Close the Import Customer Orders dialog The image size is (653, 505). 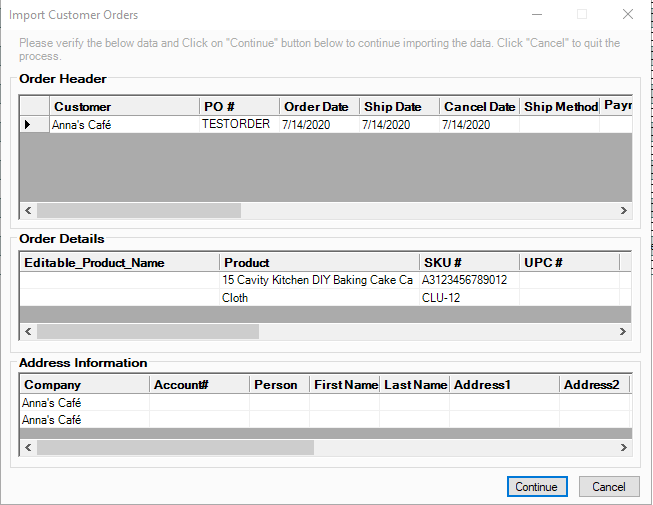tap(627, 15)
